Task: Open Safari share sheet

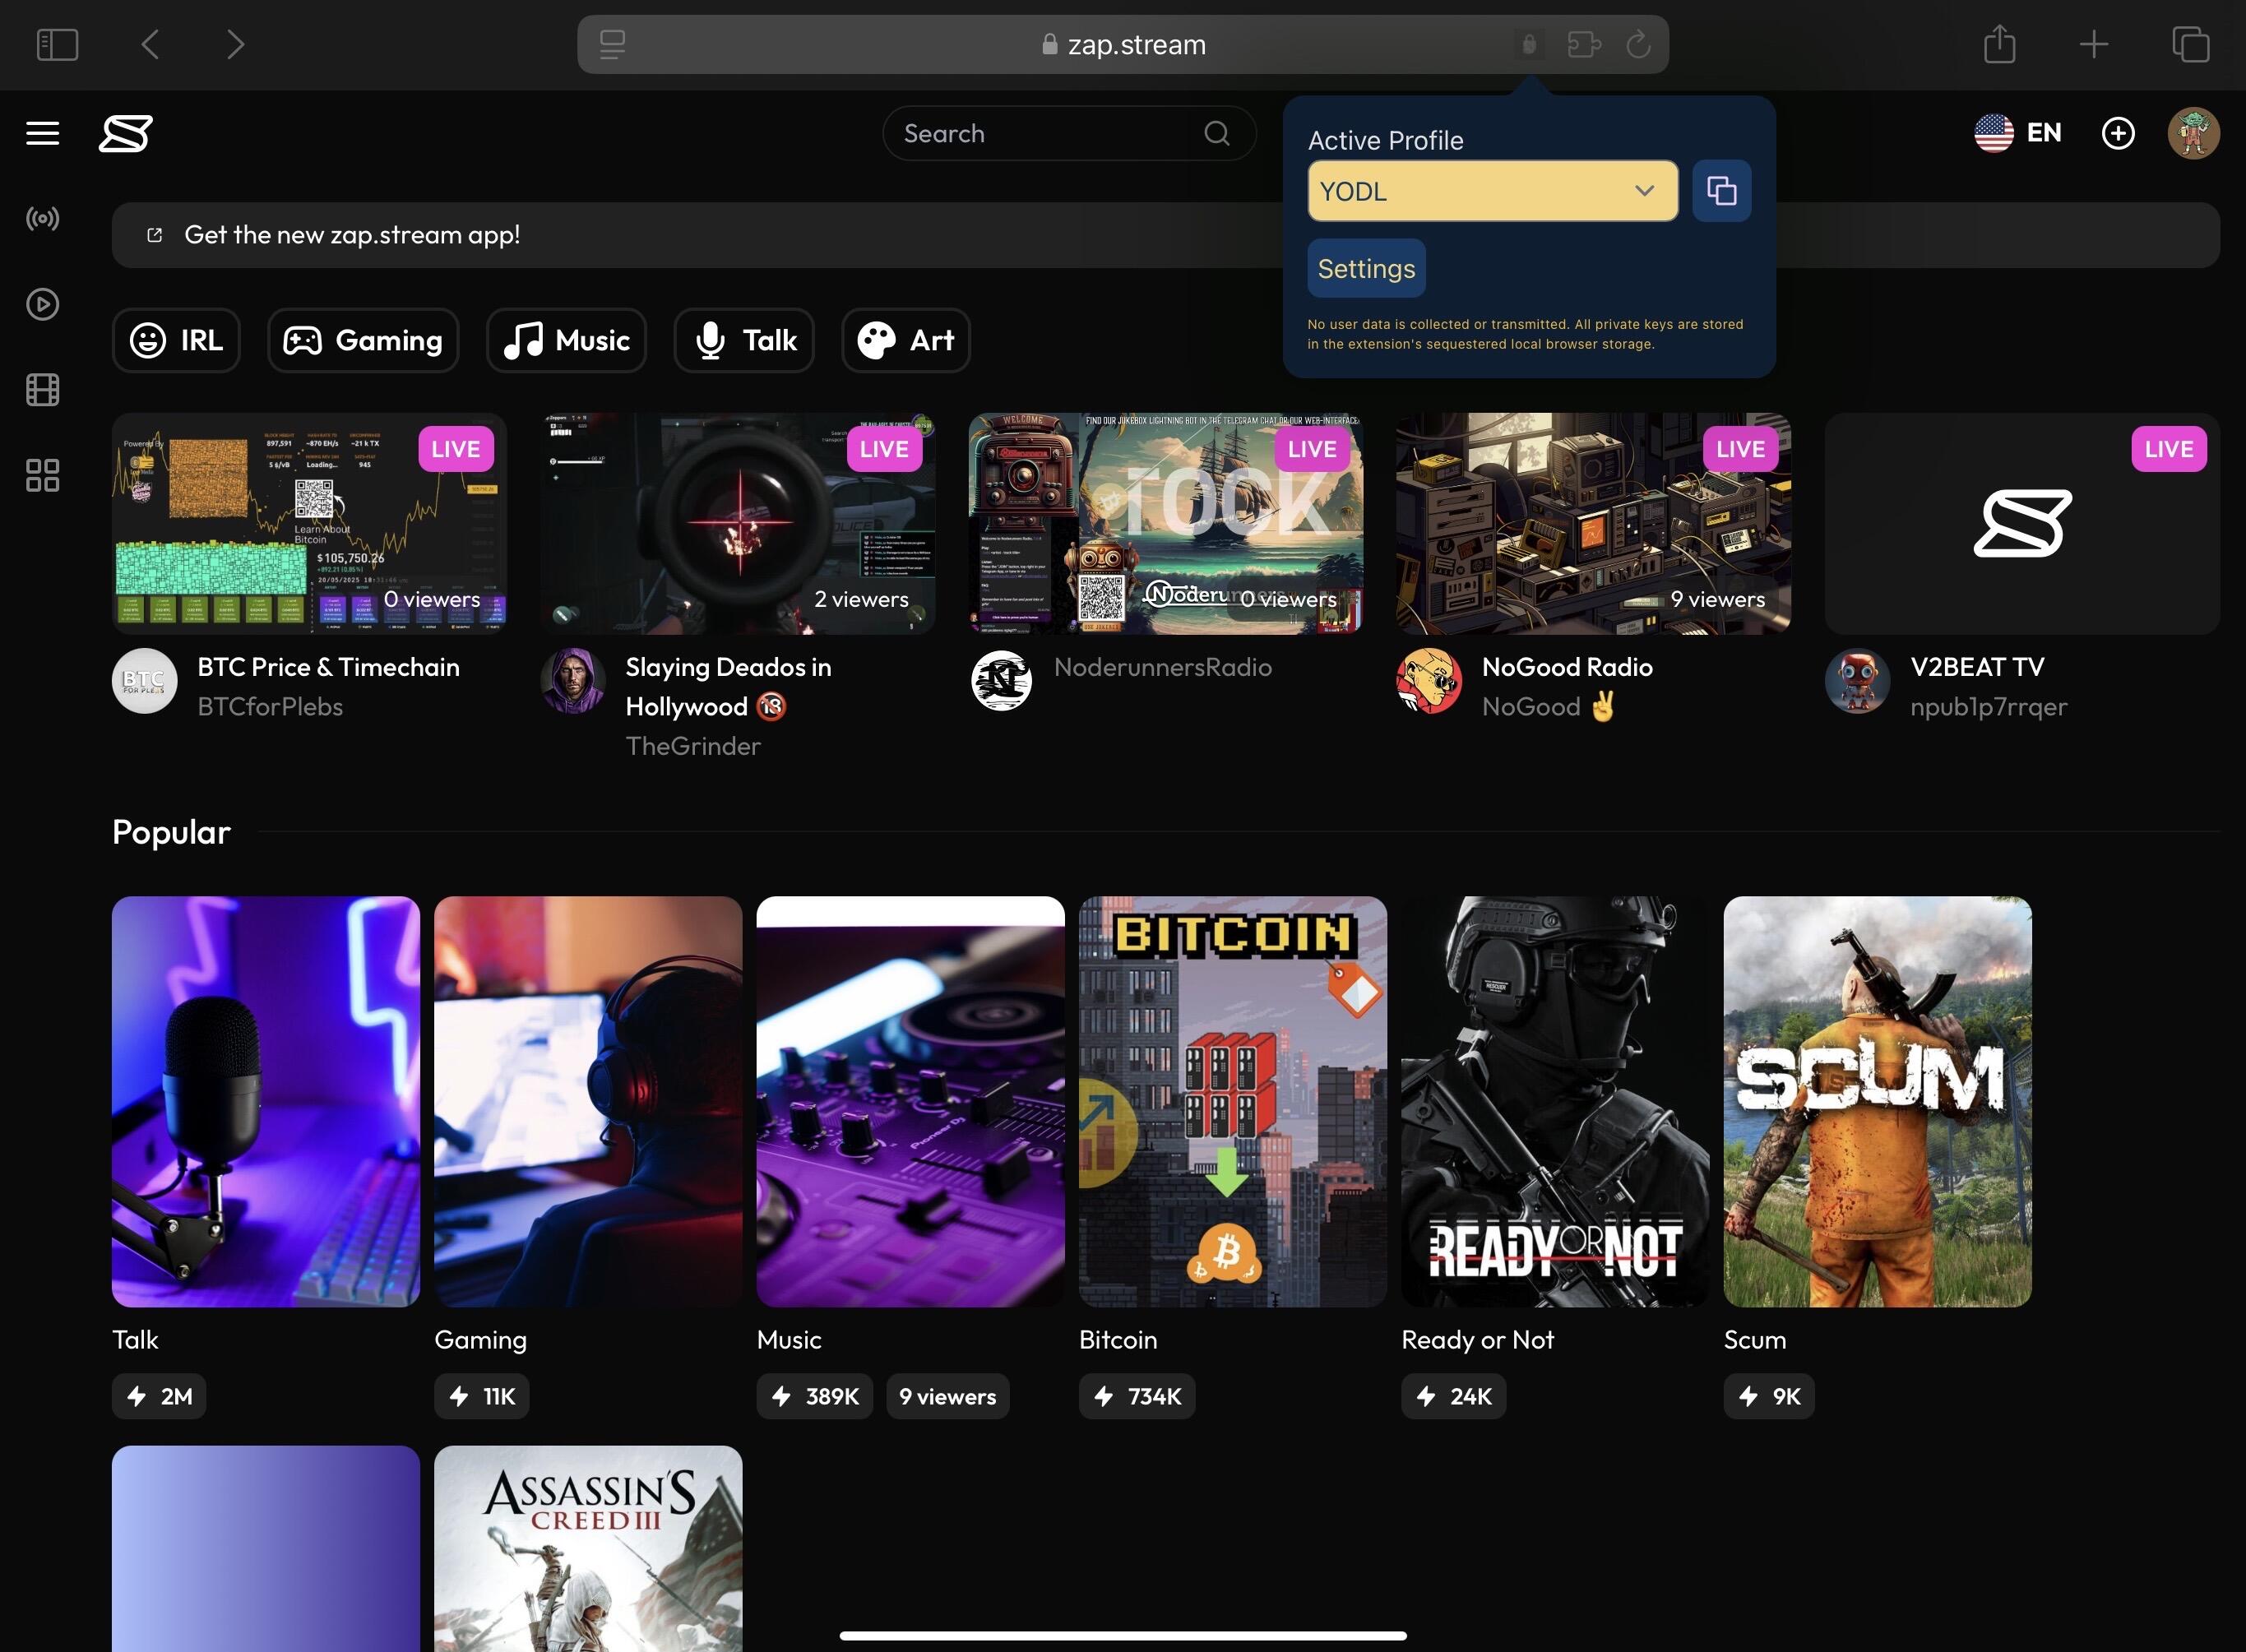Action: [x=1999, y=44]
